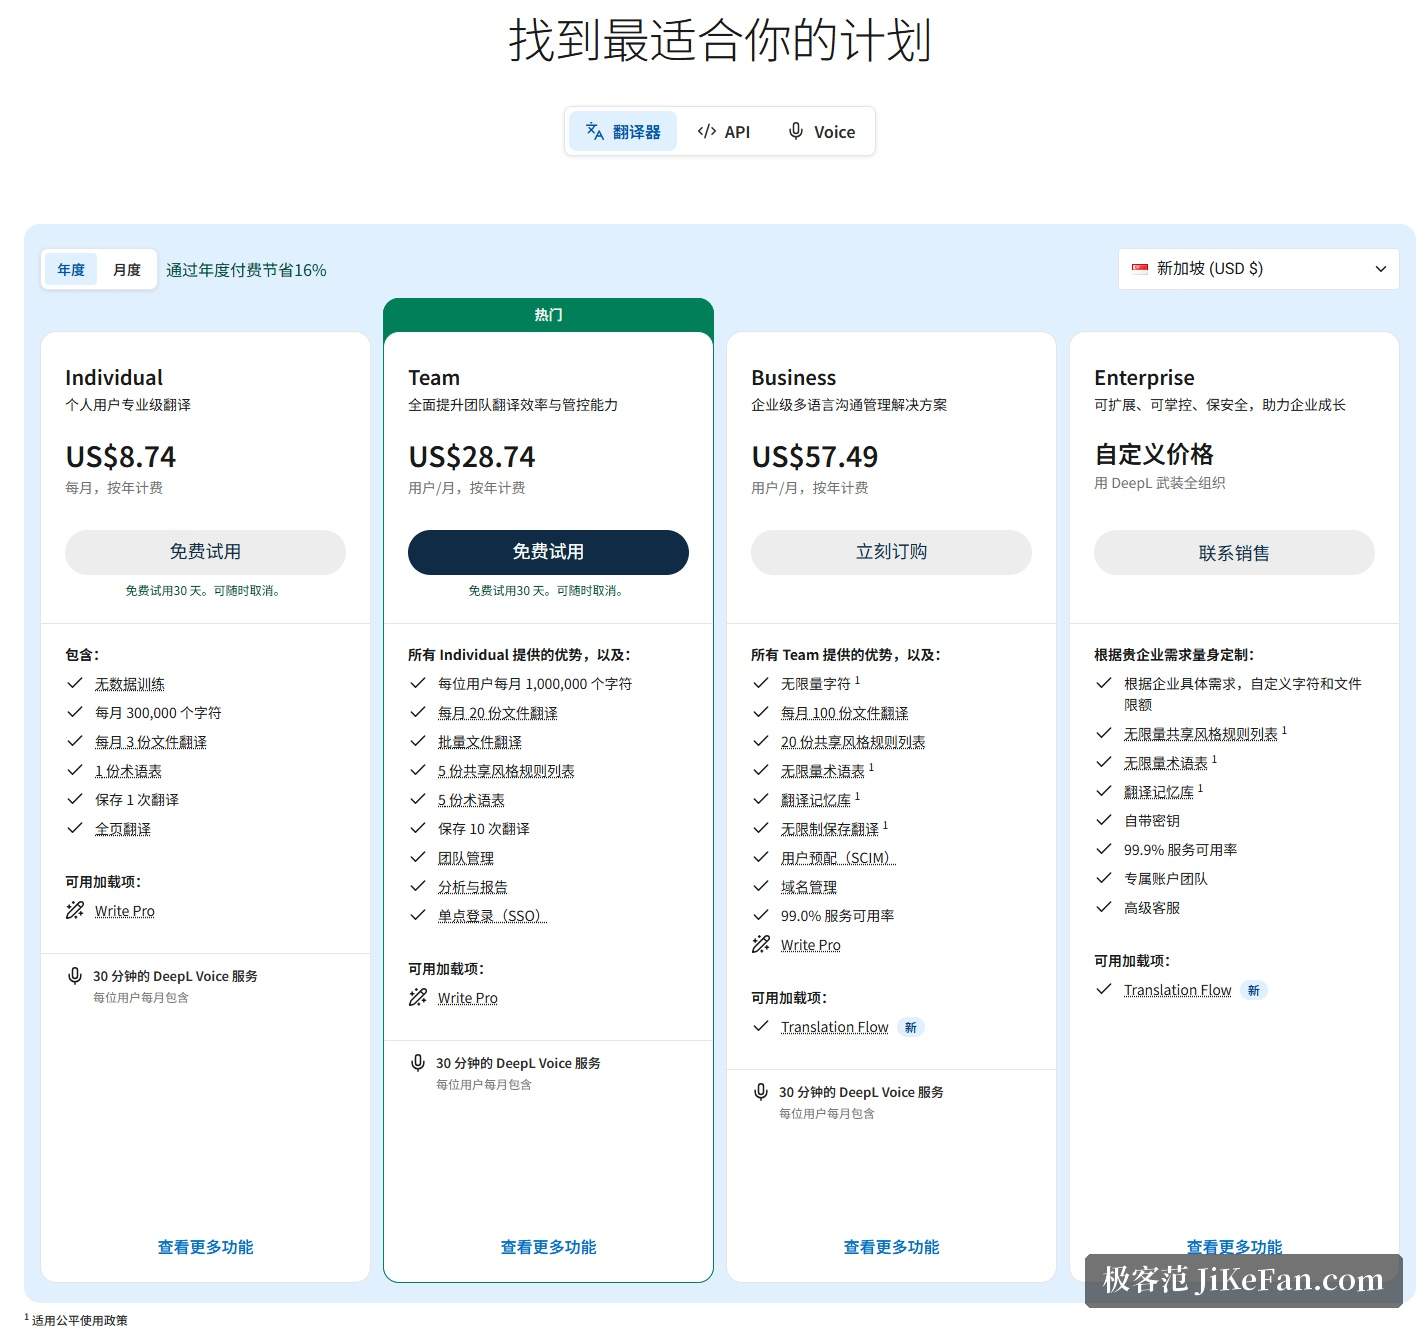Click 免费试用 button in Individual plan
The image size is (1425, 1330).
(x=205, y=552)
